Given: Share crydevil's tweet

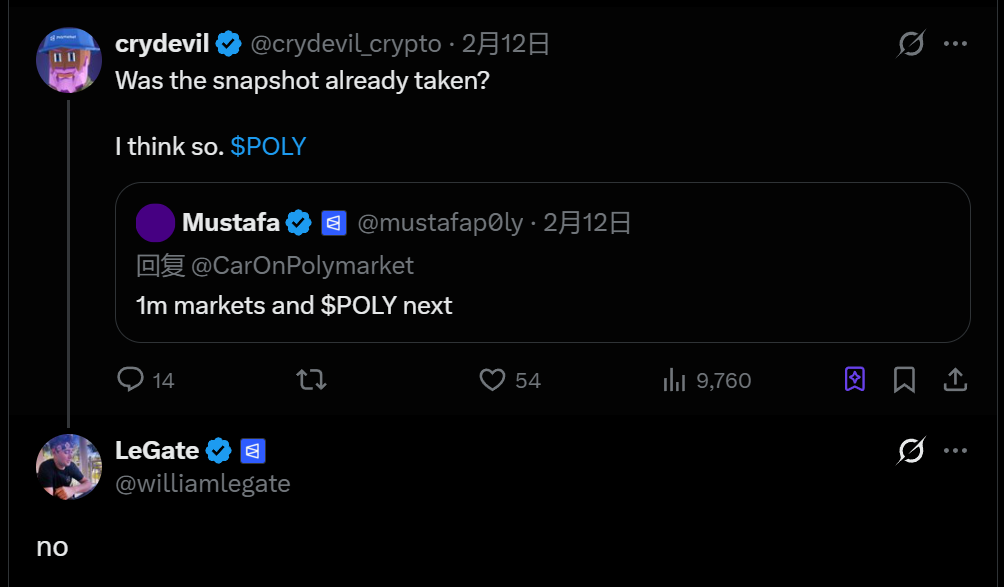Looking at the screenshot, I should click(x=955, y=380).
